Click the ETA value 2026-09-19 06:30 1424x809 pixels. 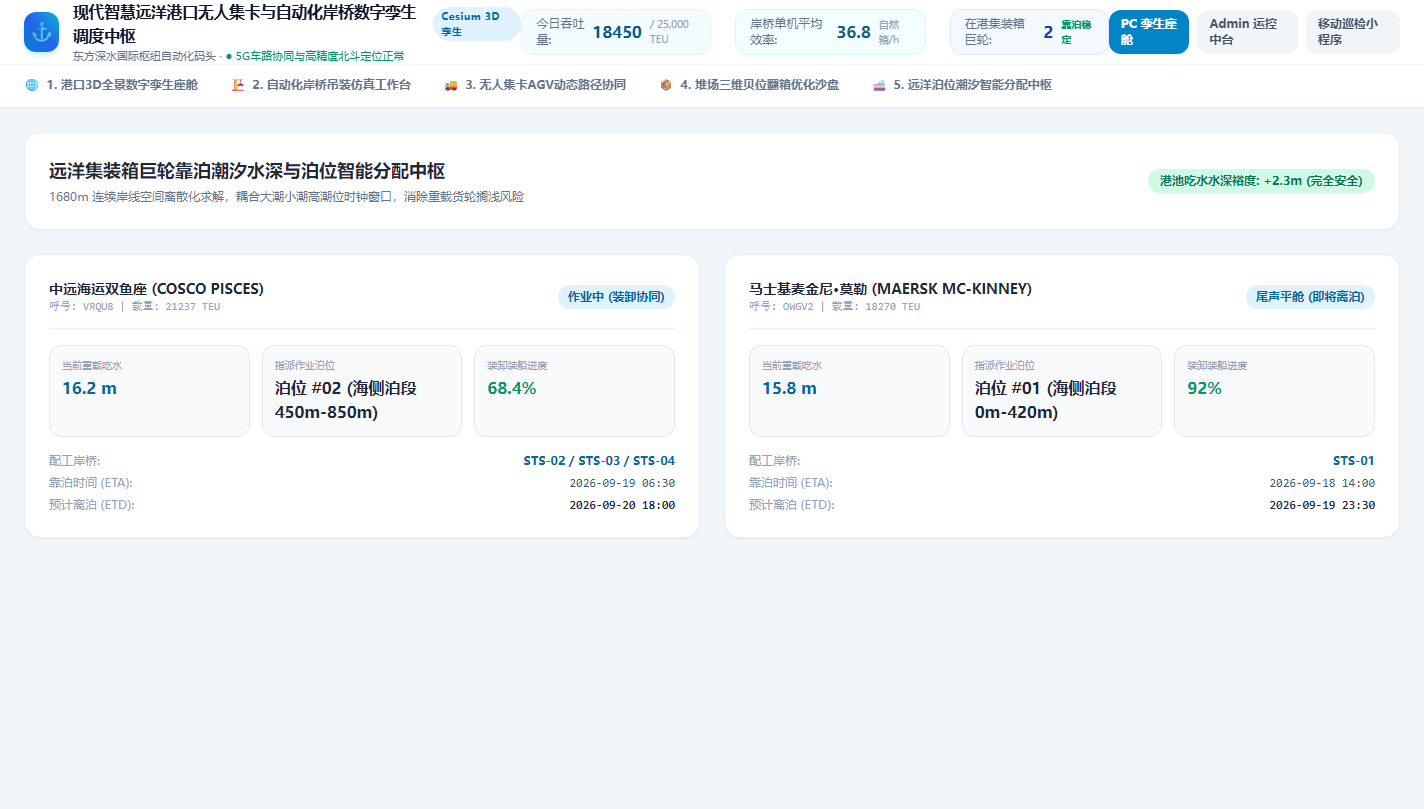[x=622, y=483]
